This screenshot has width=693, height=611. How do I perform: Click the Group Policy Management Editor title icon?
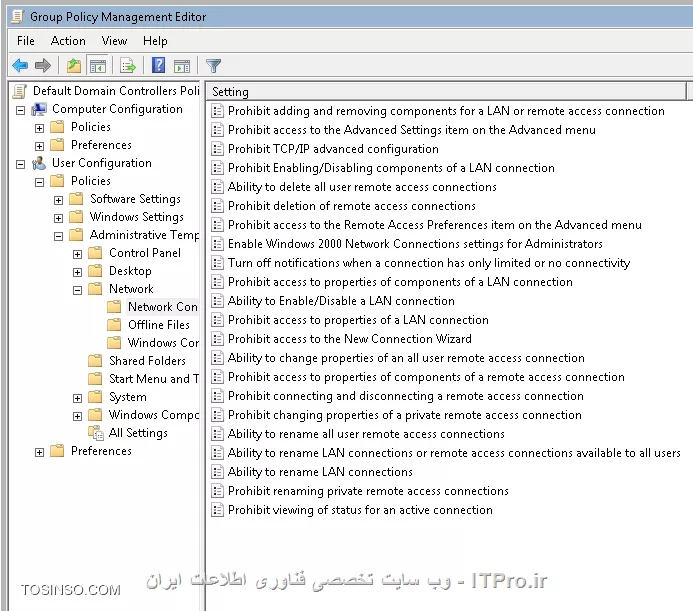click(18, 16)
